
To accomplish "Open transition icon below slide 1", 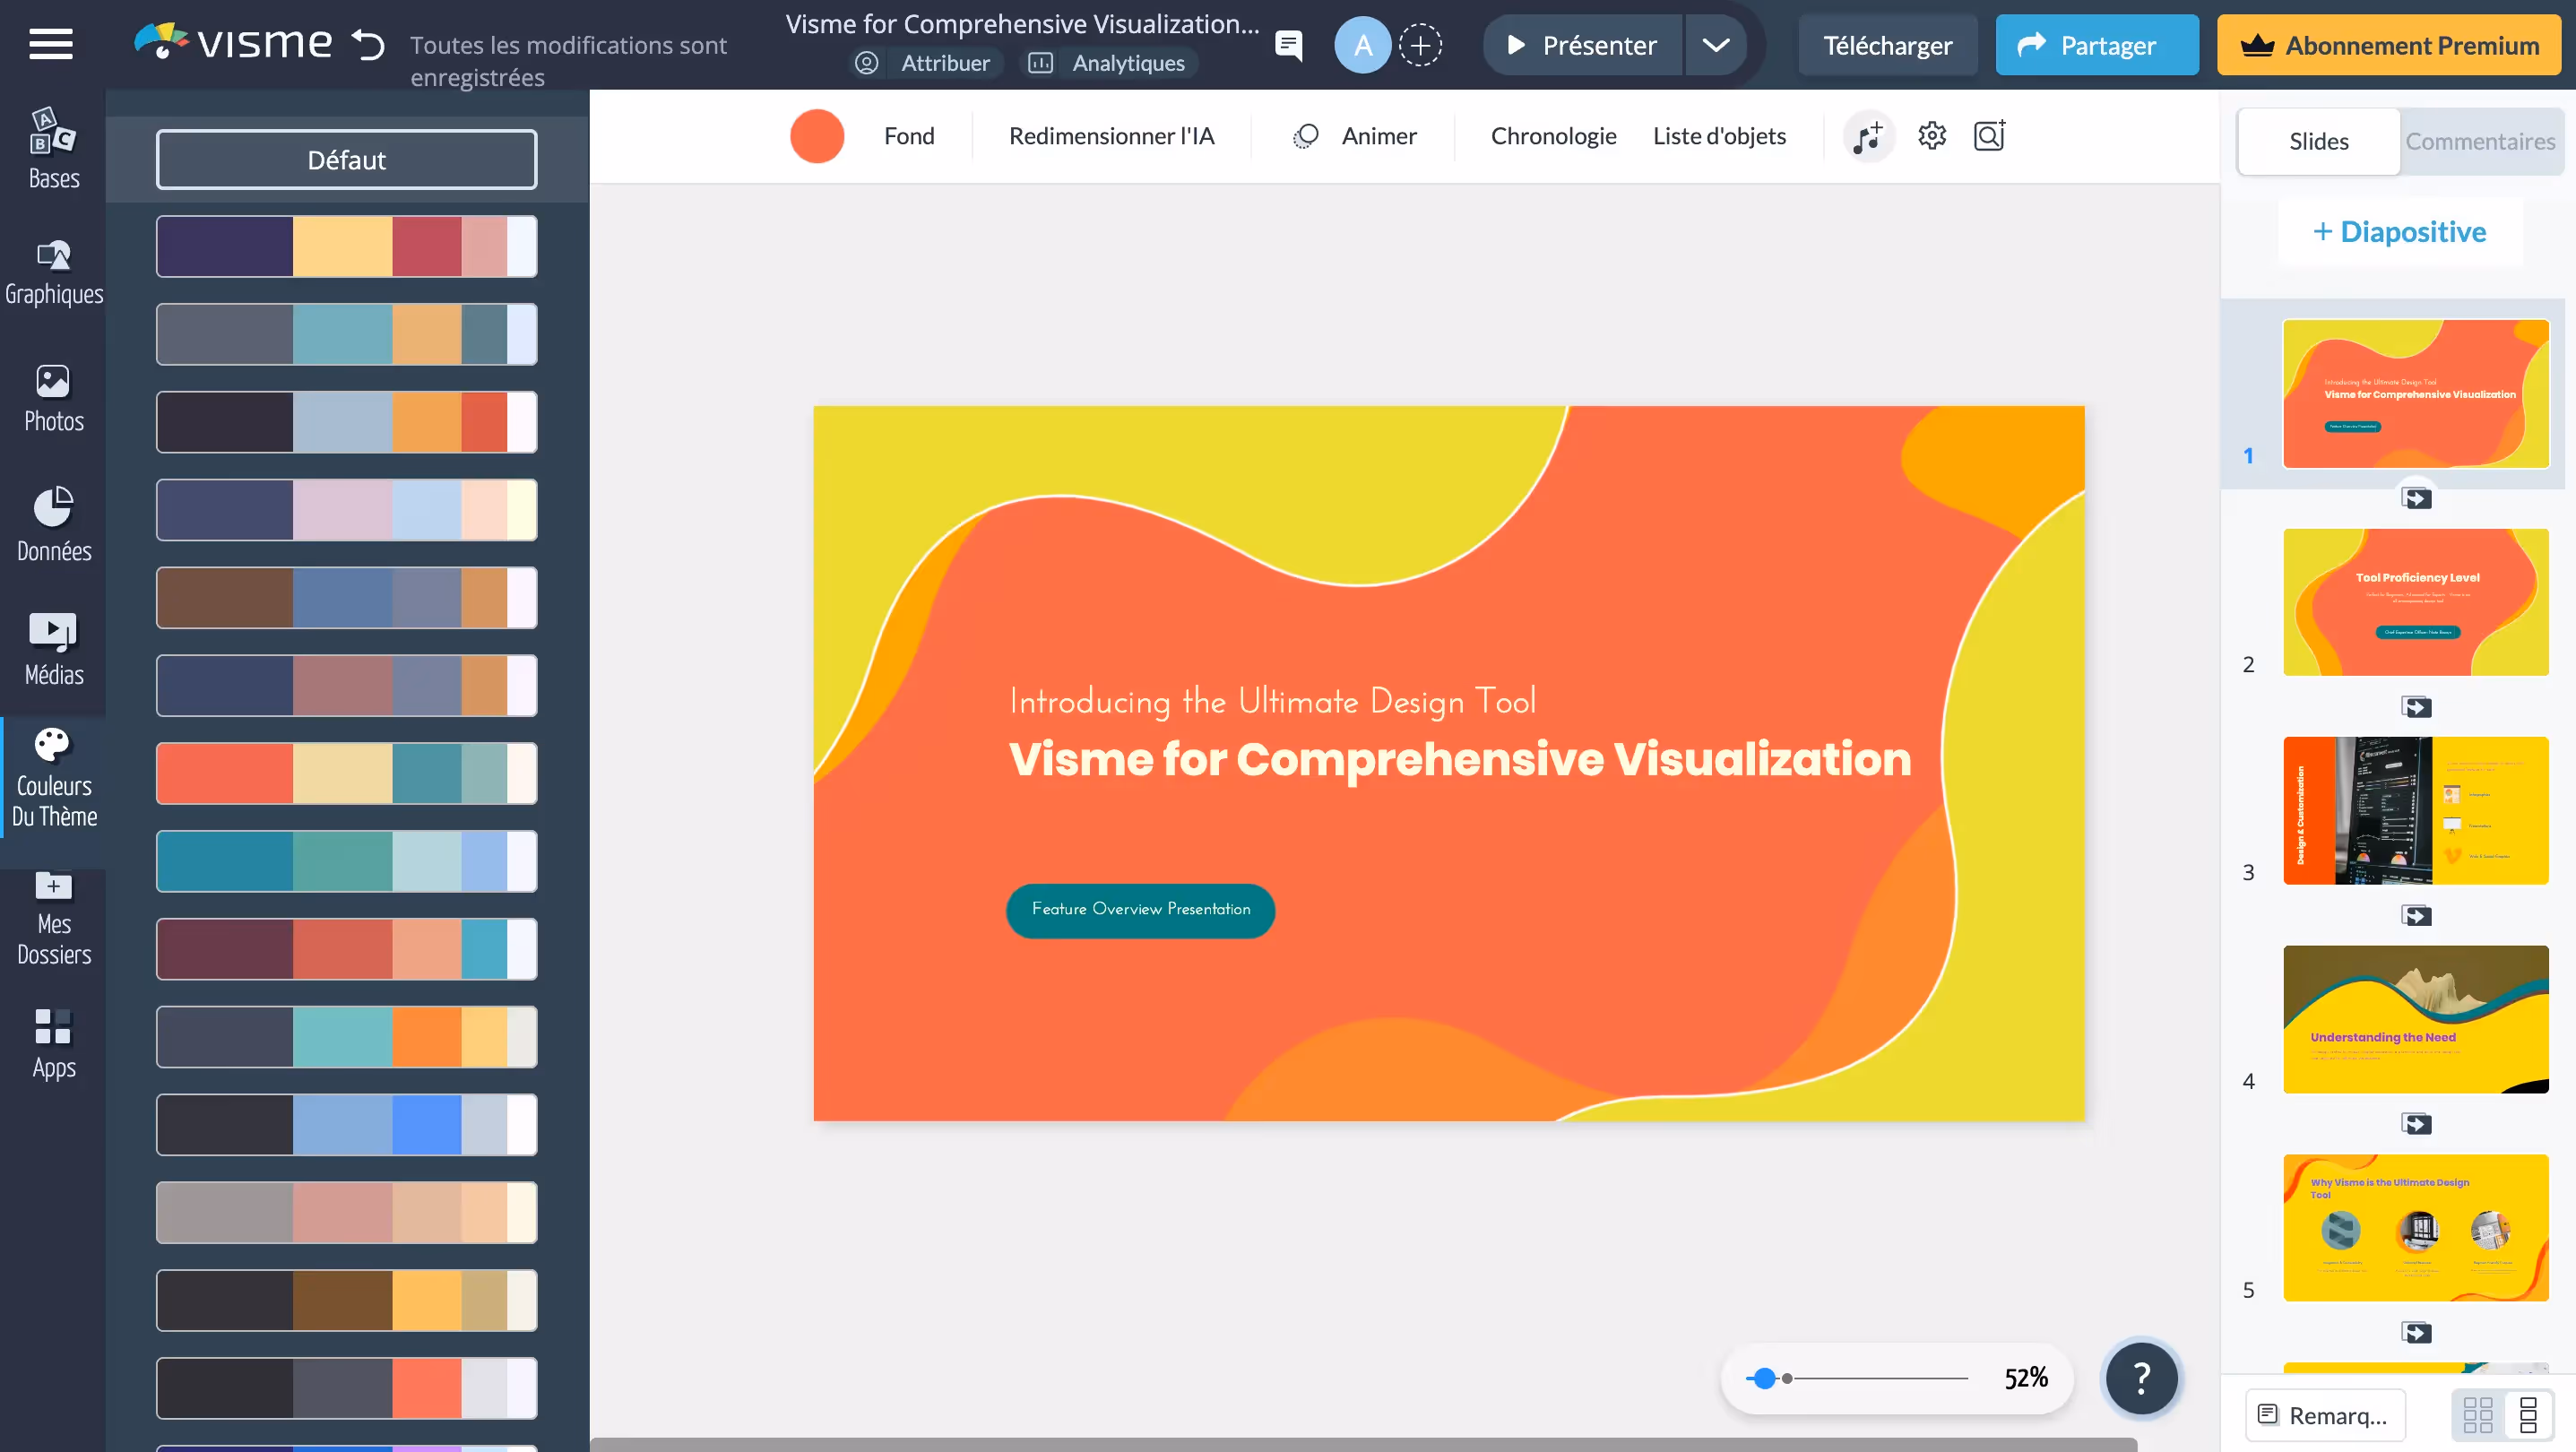I will point(2416,498).
